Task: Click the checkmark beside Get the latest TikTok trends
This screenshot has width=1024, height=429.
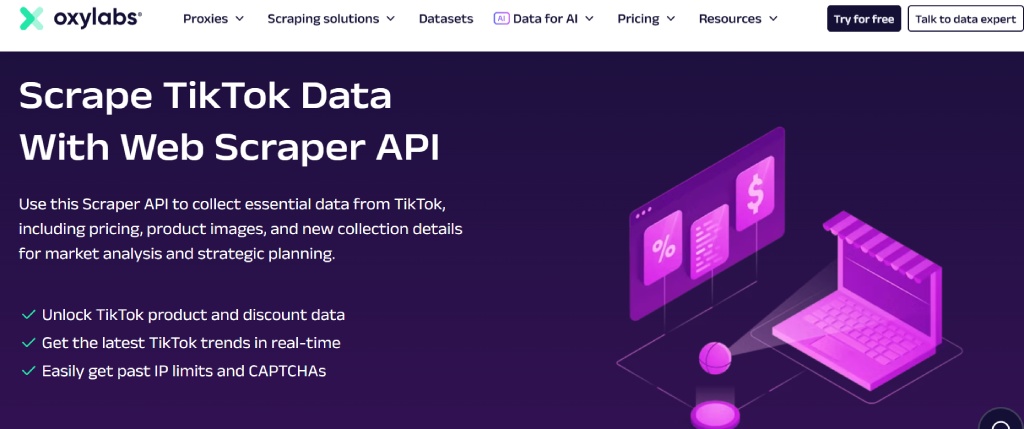Action: (x=28, y=343)
